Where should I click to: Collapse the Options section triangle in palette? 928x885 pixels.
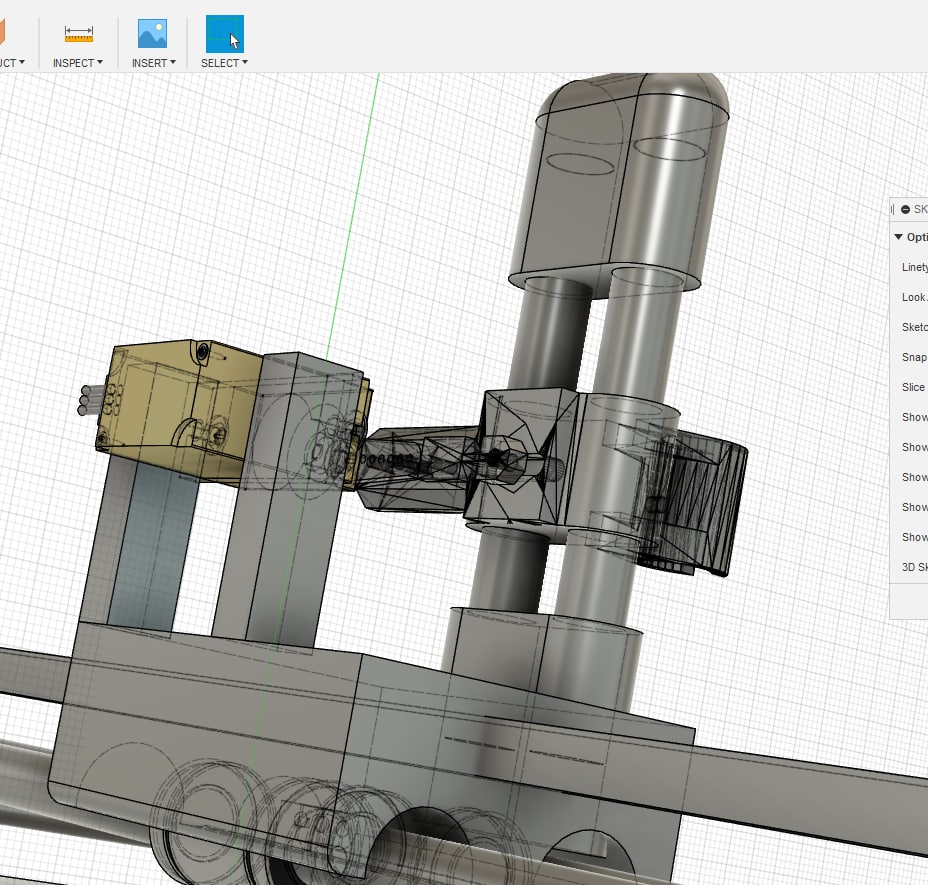pos(898,237)
